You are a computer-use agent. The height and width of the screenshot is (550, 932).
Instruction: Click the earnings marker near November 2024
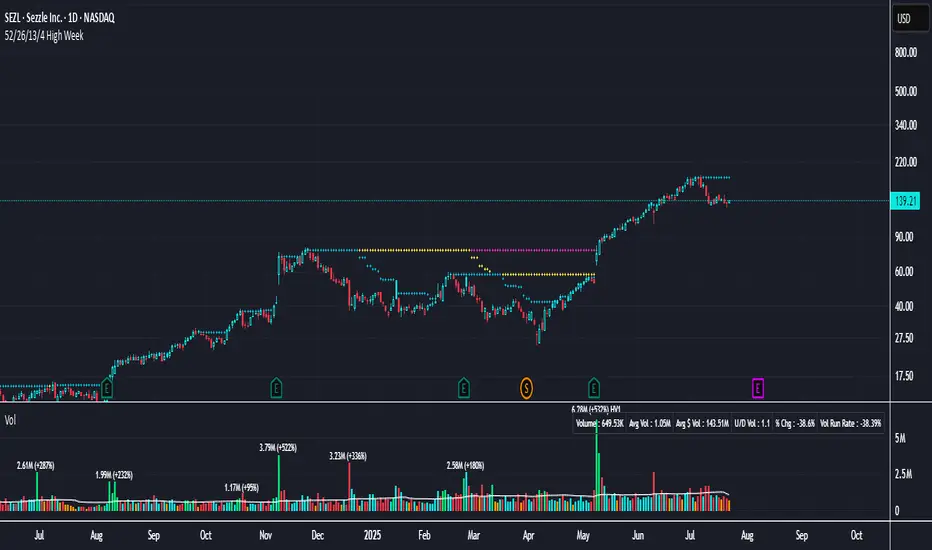click(278, 385)
